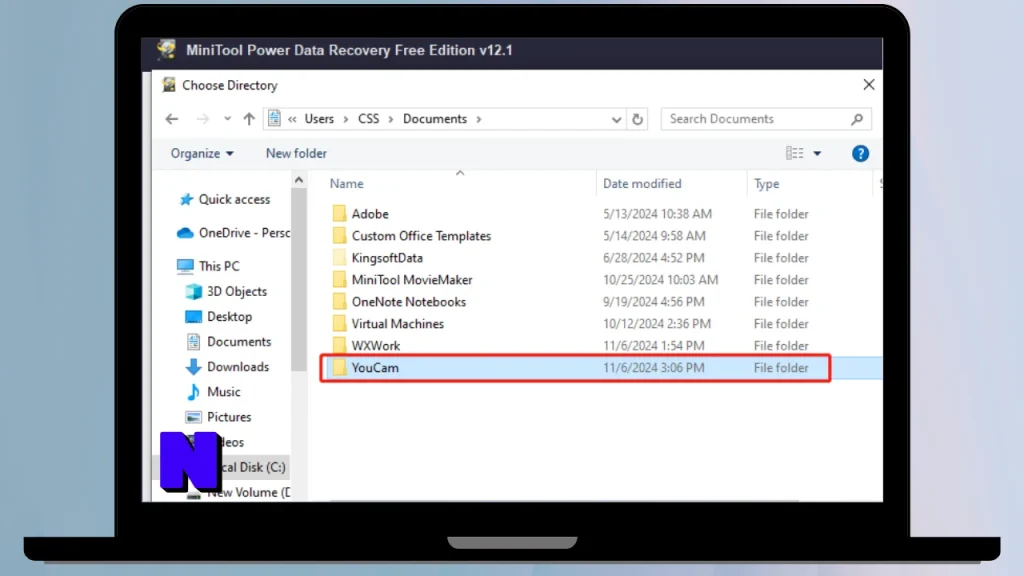Open Documents in the navigation pane
1024x576 pixels.
pos(229,342)
